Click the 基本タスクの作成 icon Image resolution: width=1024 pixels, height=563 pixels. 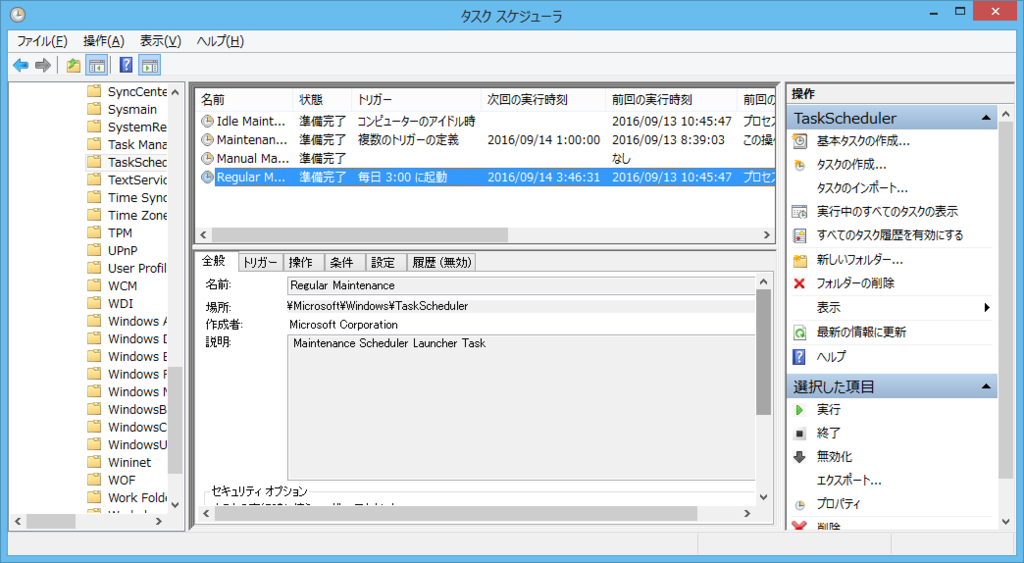point(799,141)
